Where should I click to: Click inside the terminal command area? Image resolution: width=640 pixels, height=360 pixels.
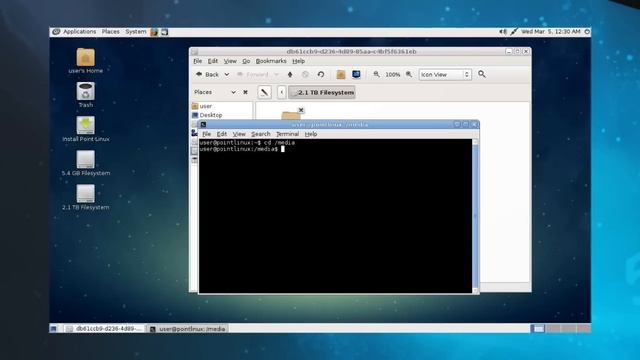(x=335, y=216)
